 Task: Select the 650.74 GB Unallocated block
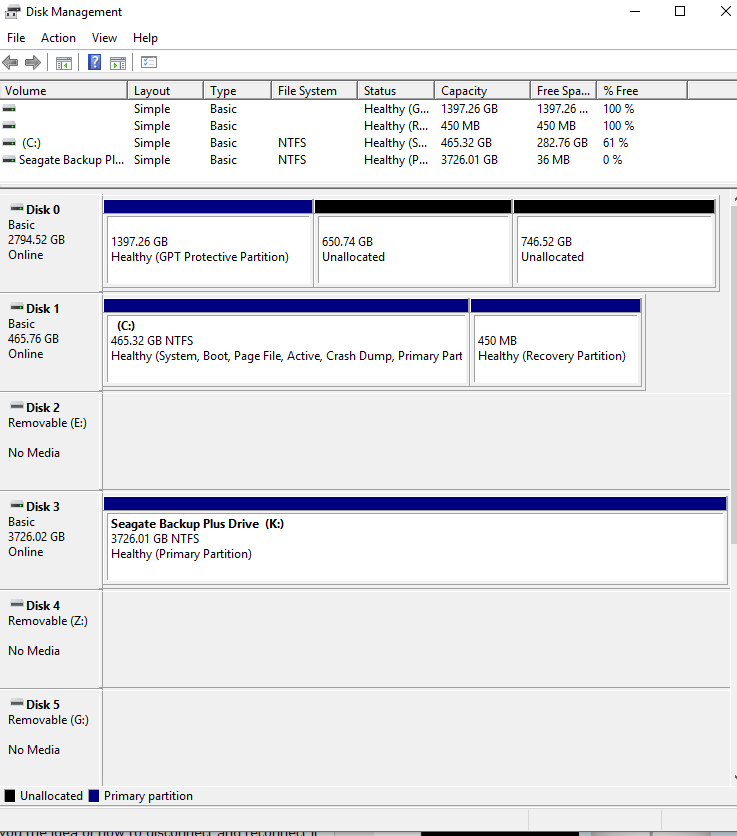[x=413, y=243]
